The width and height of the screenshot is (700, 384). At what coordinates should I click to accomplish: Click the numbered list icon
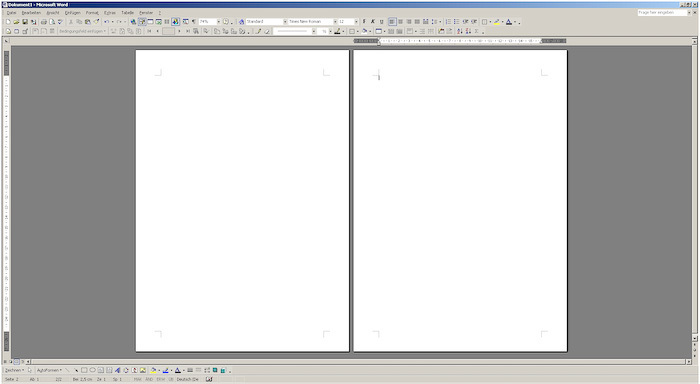pyautogui.click(x=448, y=21)
